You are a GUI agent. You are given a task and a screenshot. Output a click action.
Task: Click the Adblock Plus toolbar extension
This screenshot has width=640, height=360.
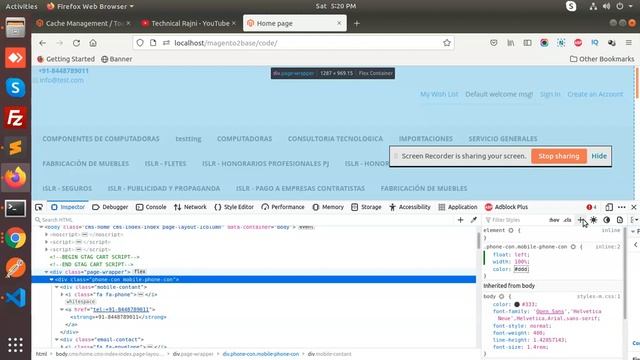click(578, 42)
